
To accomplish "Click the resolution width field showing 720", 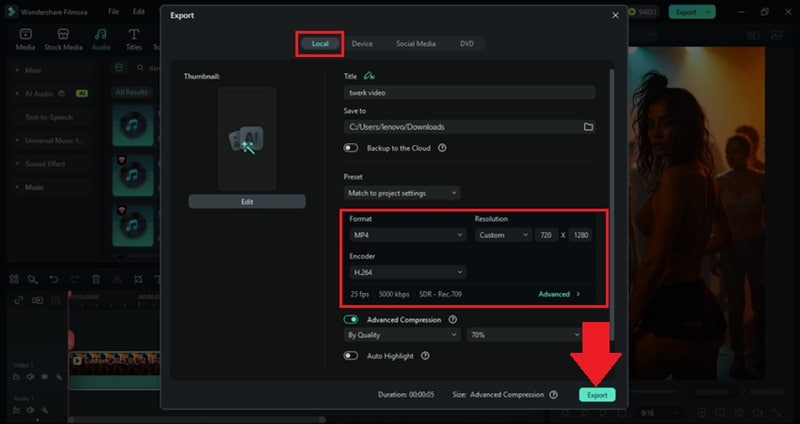I will point(546,235).
